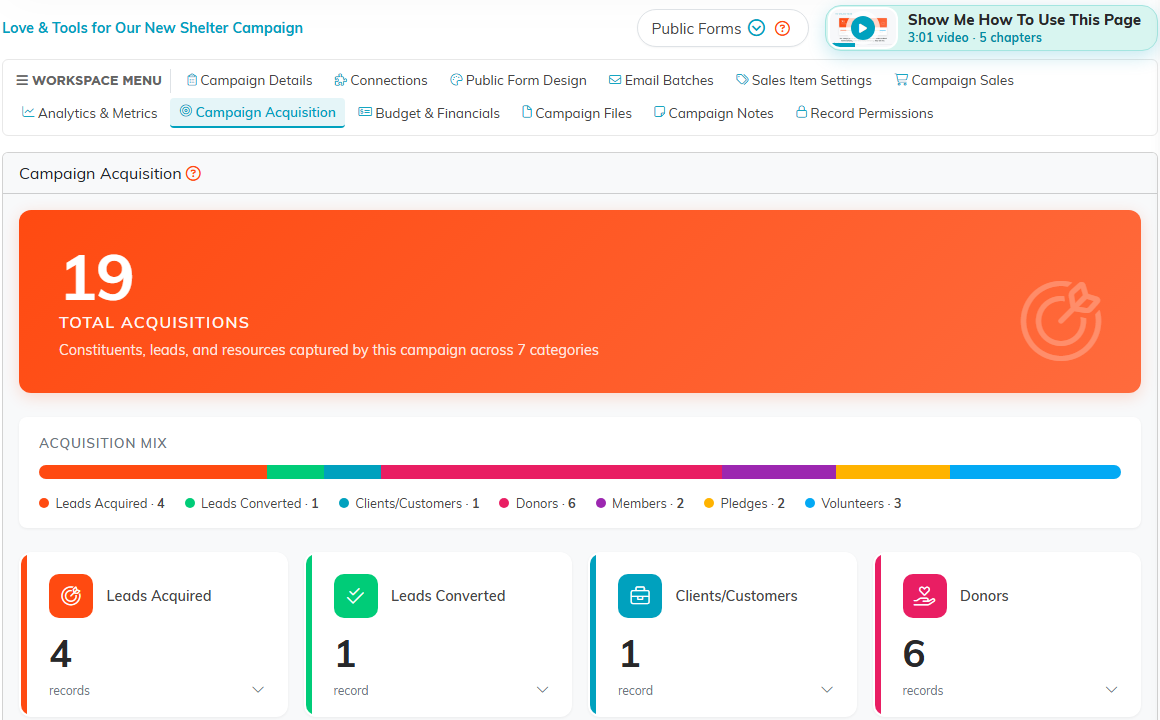1160x720 pixels.
Task: Click the Members · 2 legend entry
Action: tap(640, 503)
